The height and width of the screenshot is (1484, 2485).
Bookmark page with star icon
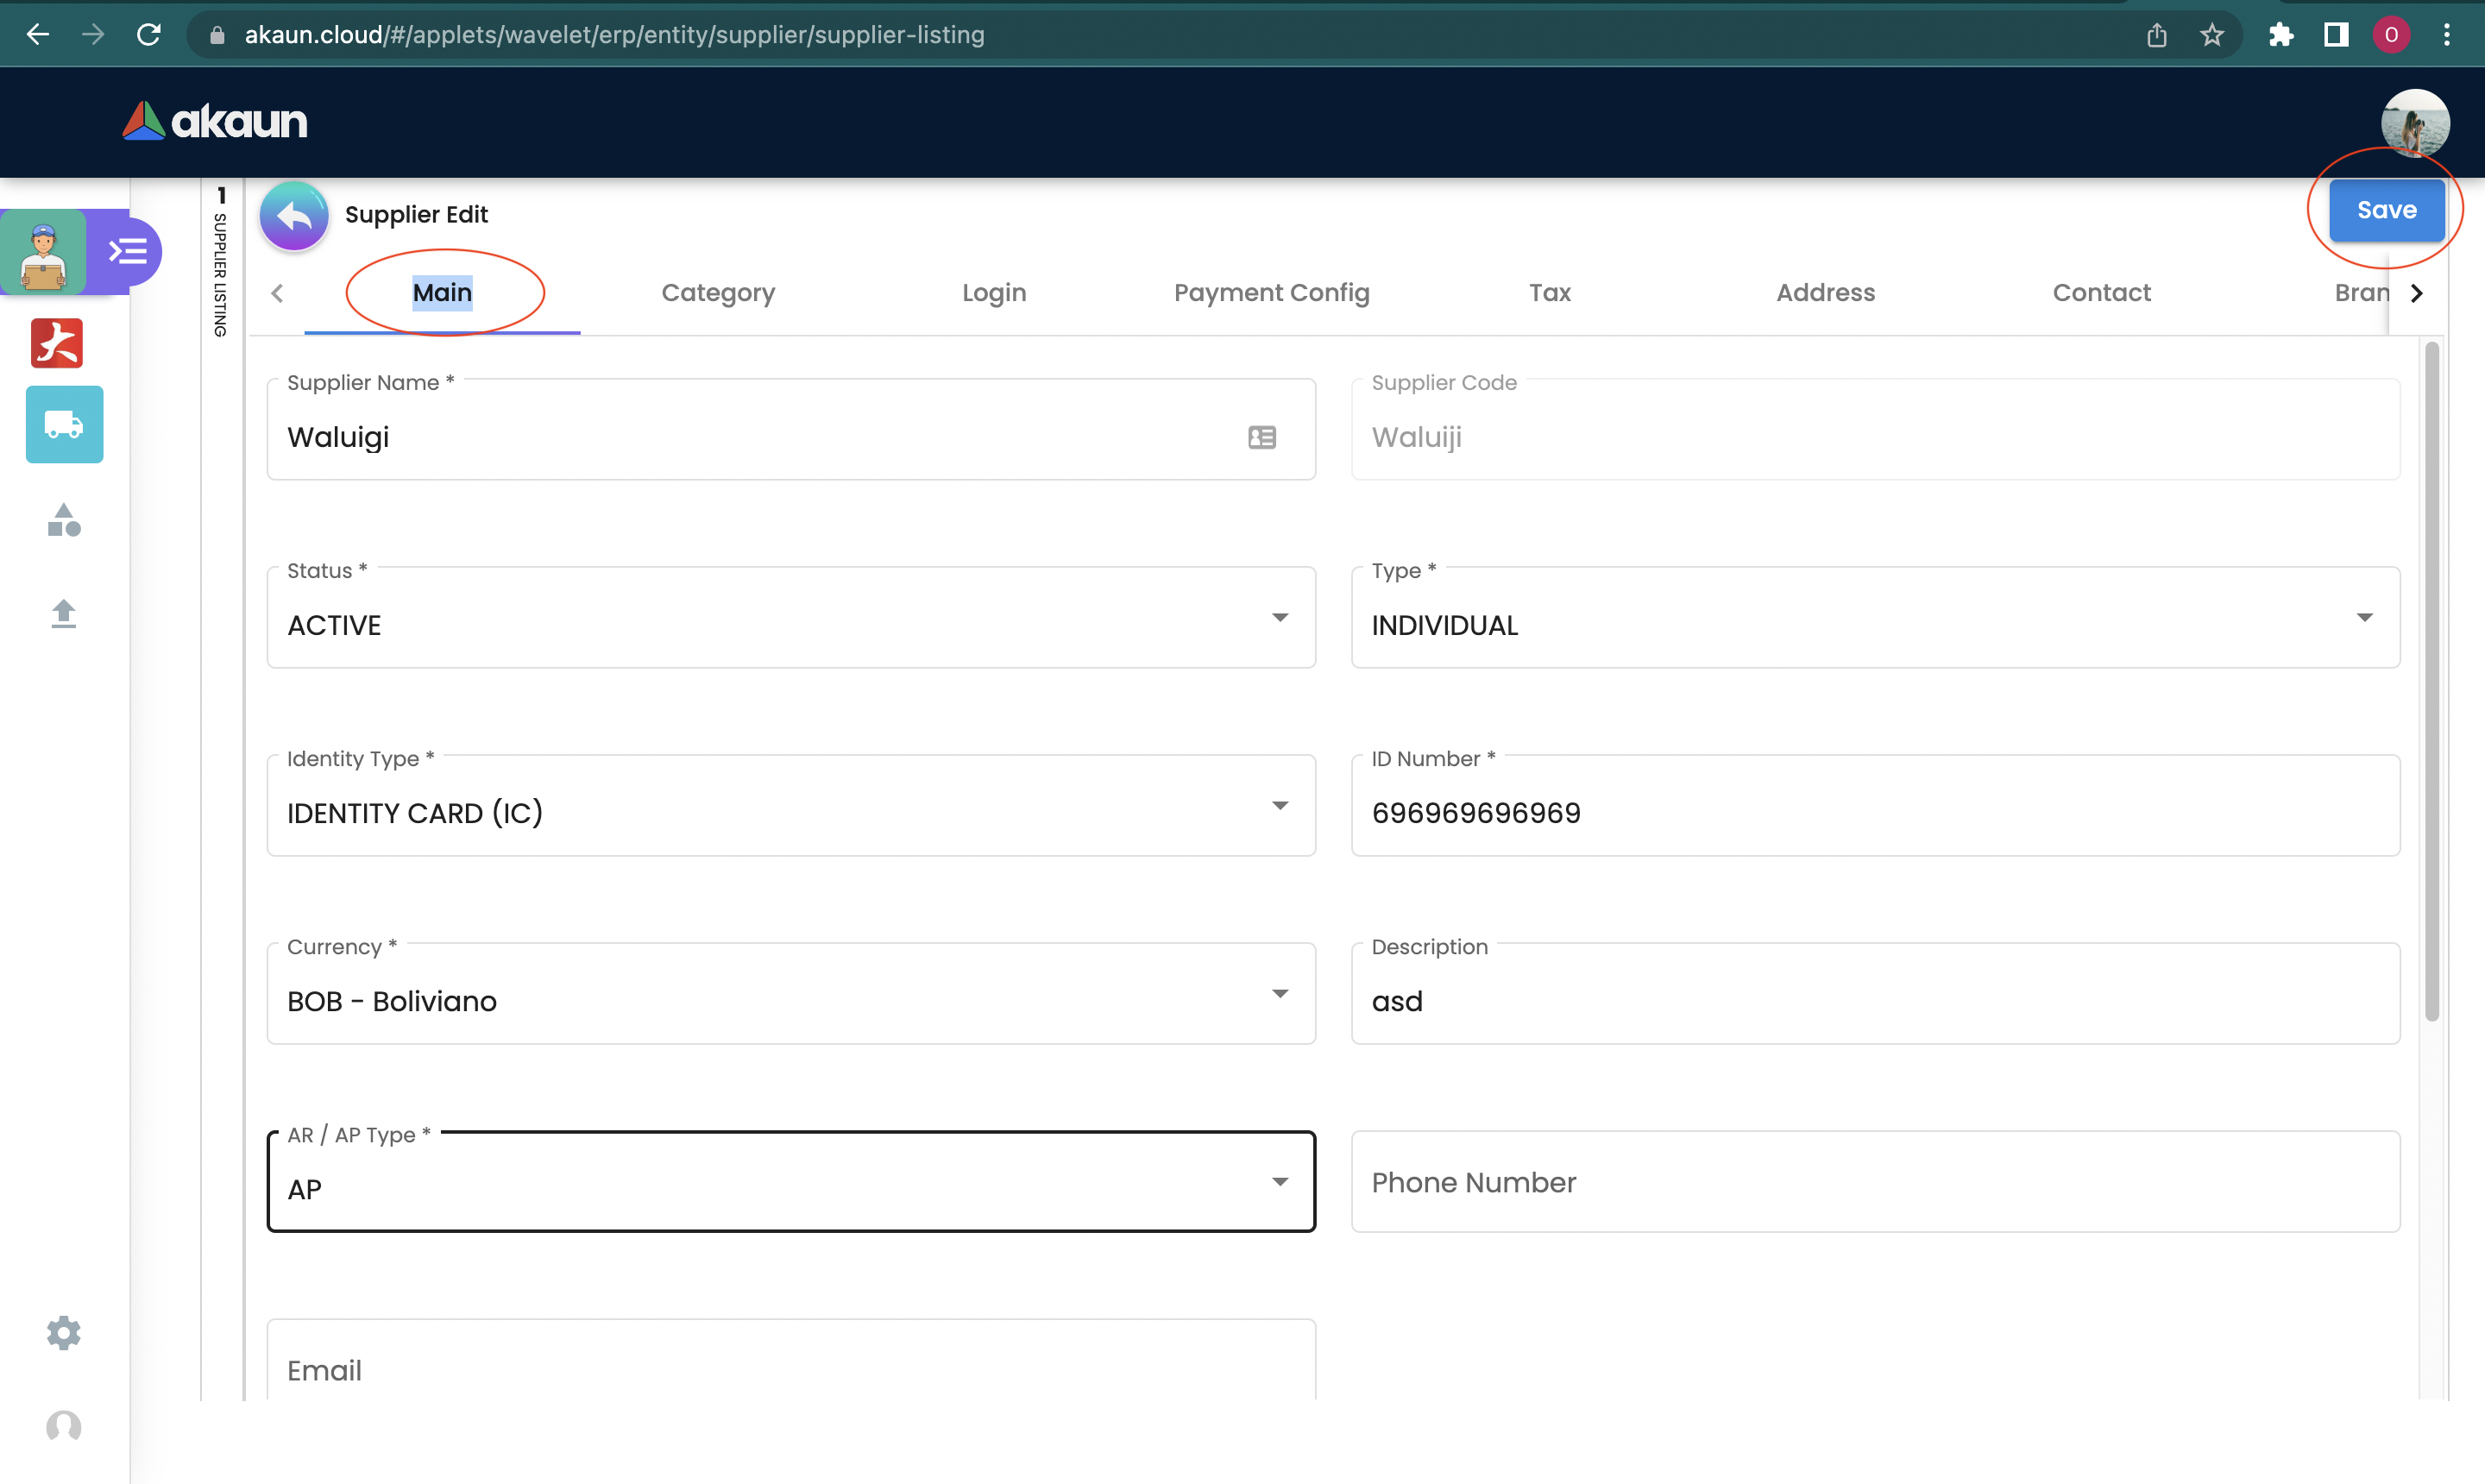2211,35
